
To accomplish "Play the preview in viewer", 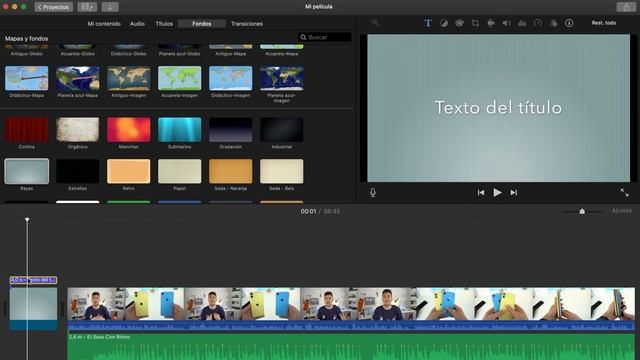I will tap(497, 192).
